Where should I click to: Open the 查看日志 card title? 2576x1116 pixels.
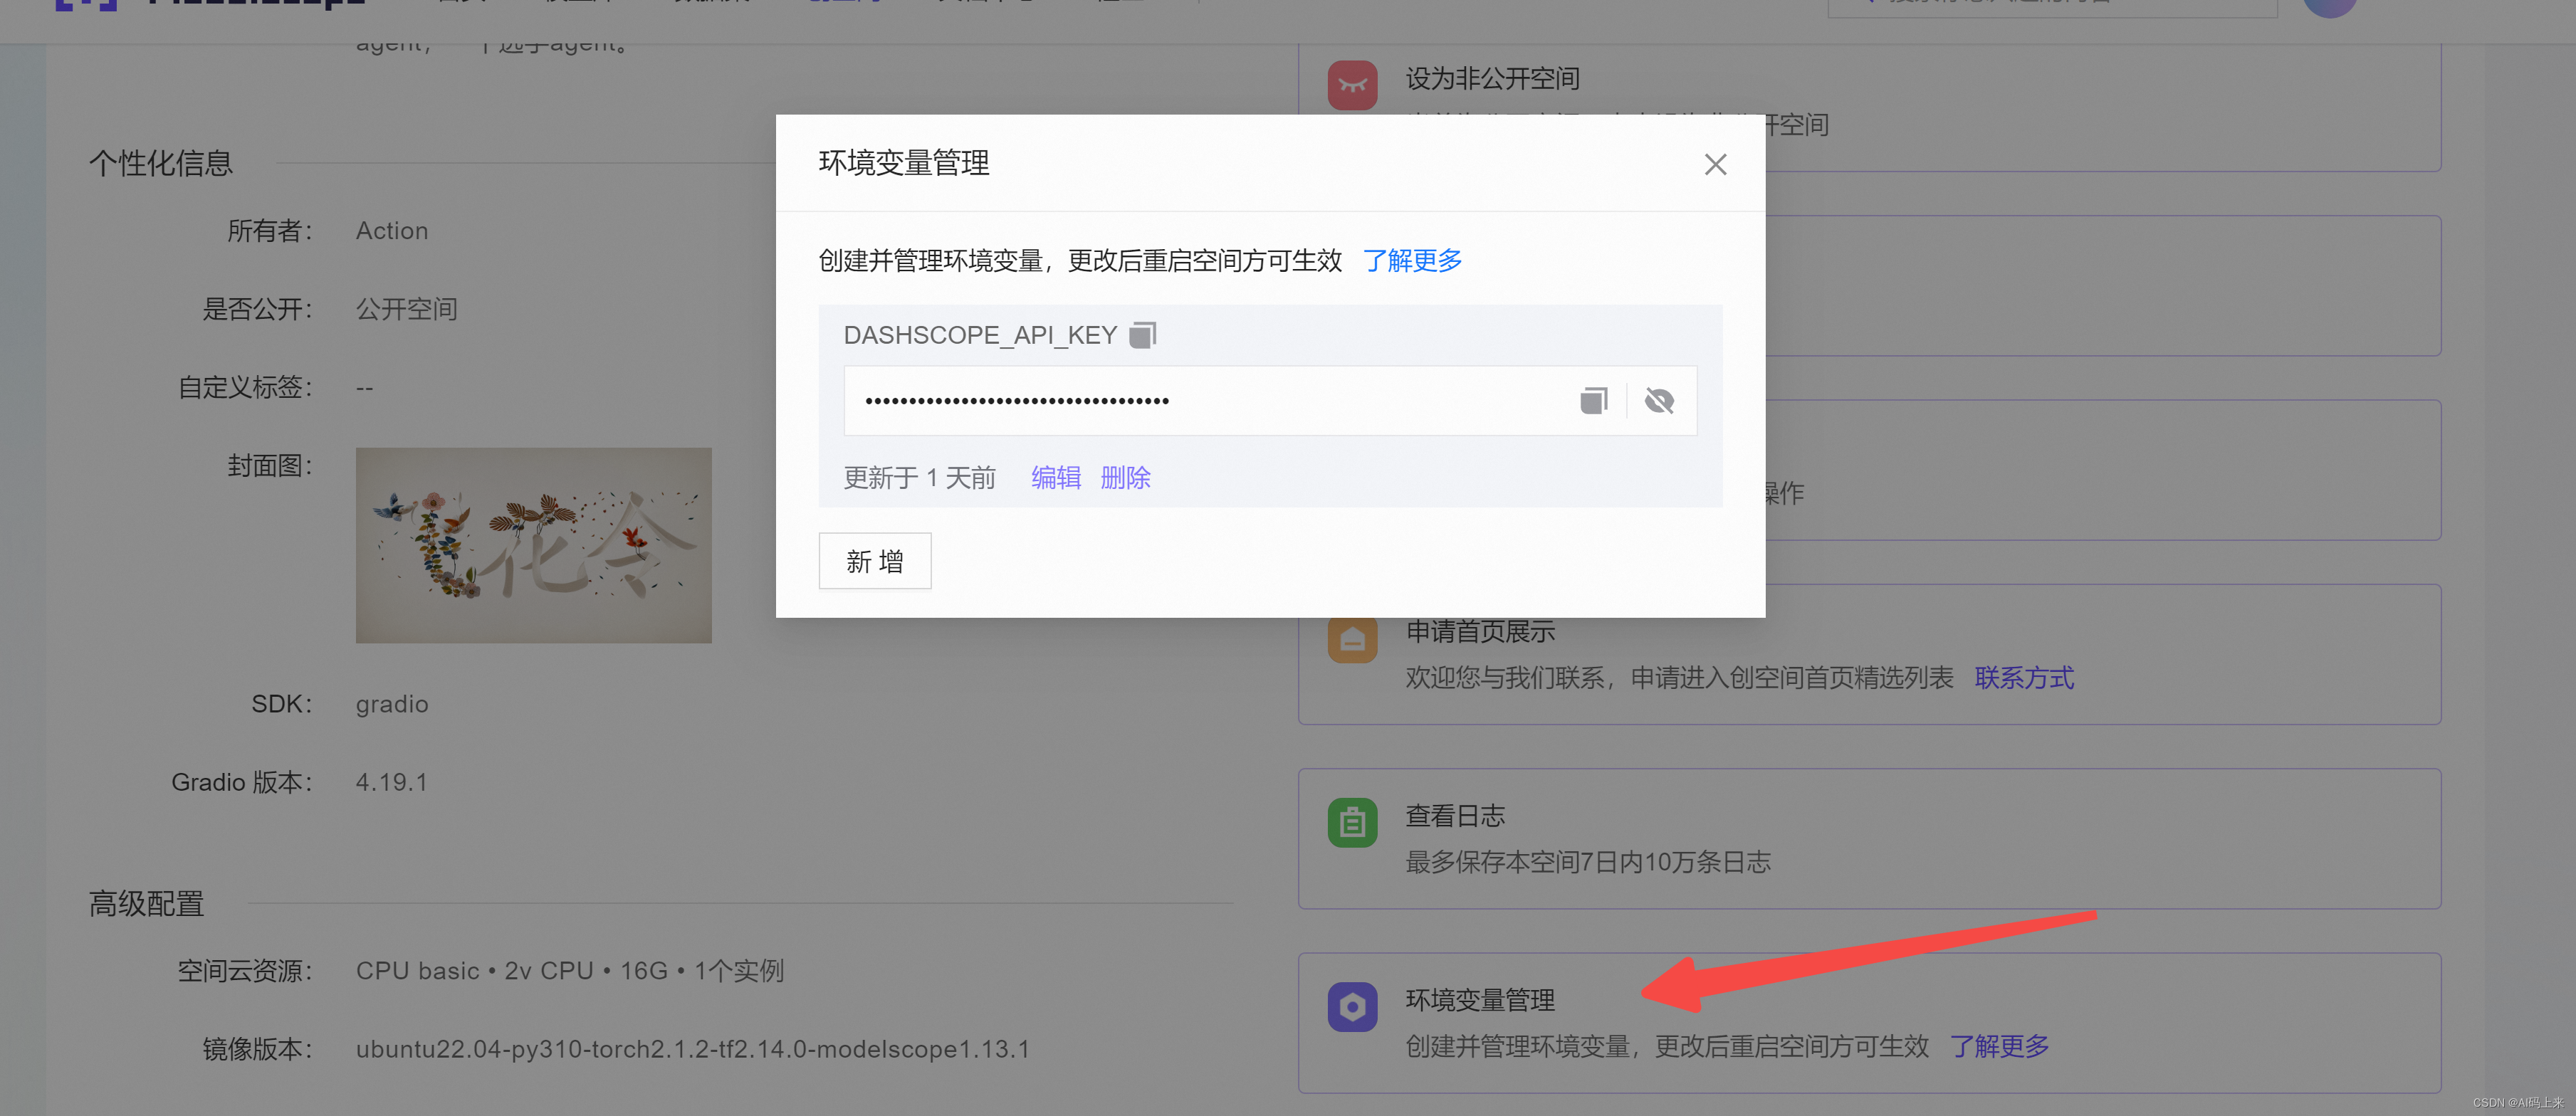(1455, 816)
